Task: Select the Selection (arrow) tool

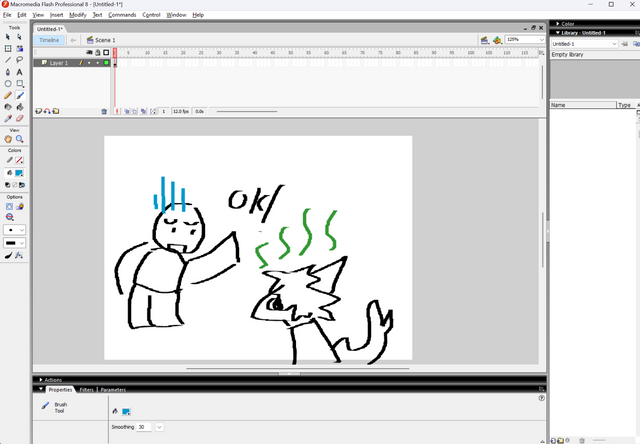Action: [x=8, y=37]
